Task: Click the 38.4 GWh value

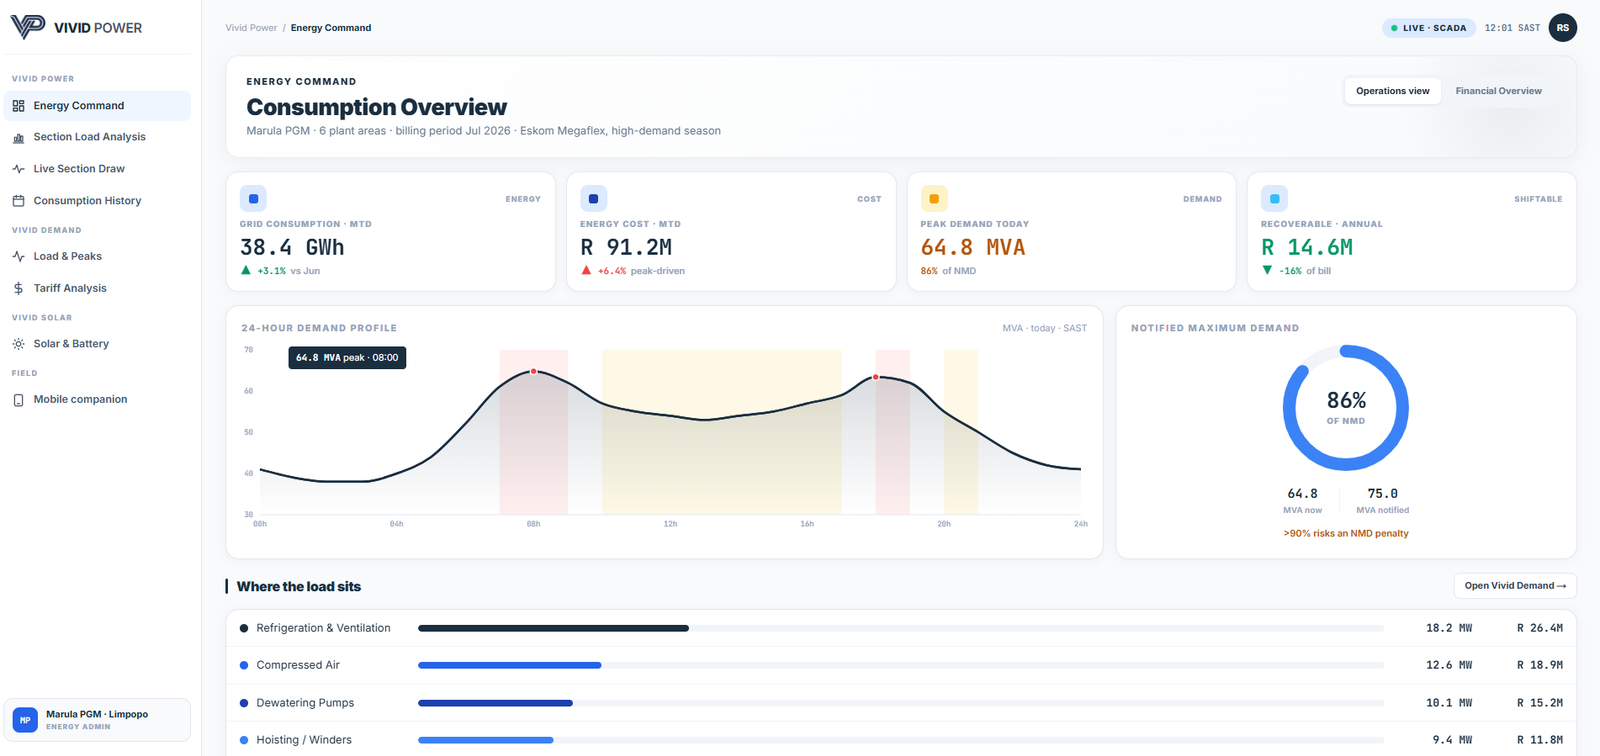Action: [x=292, y=247]
